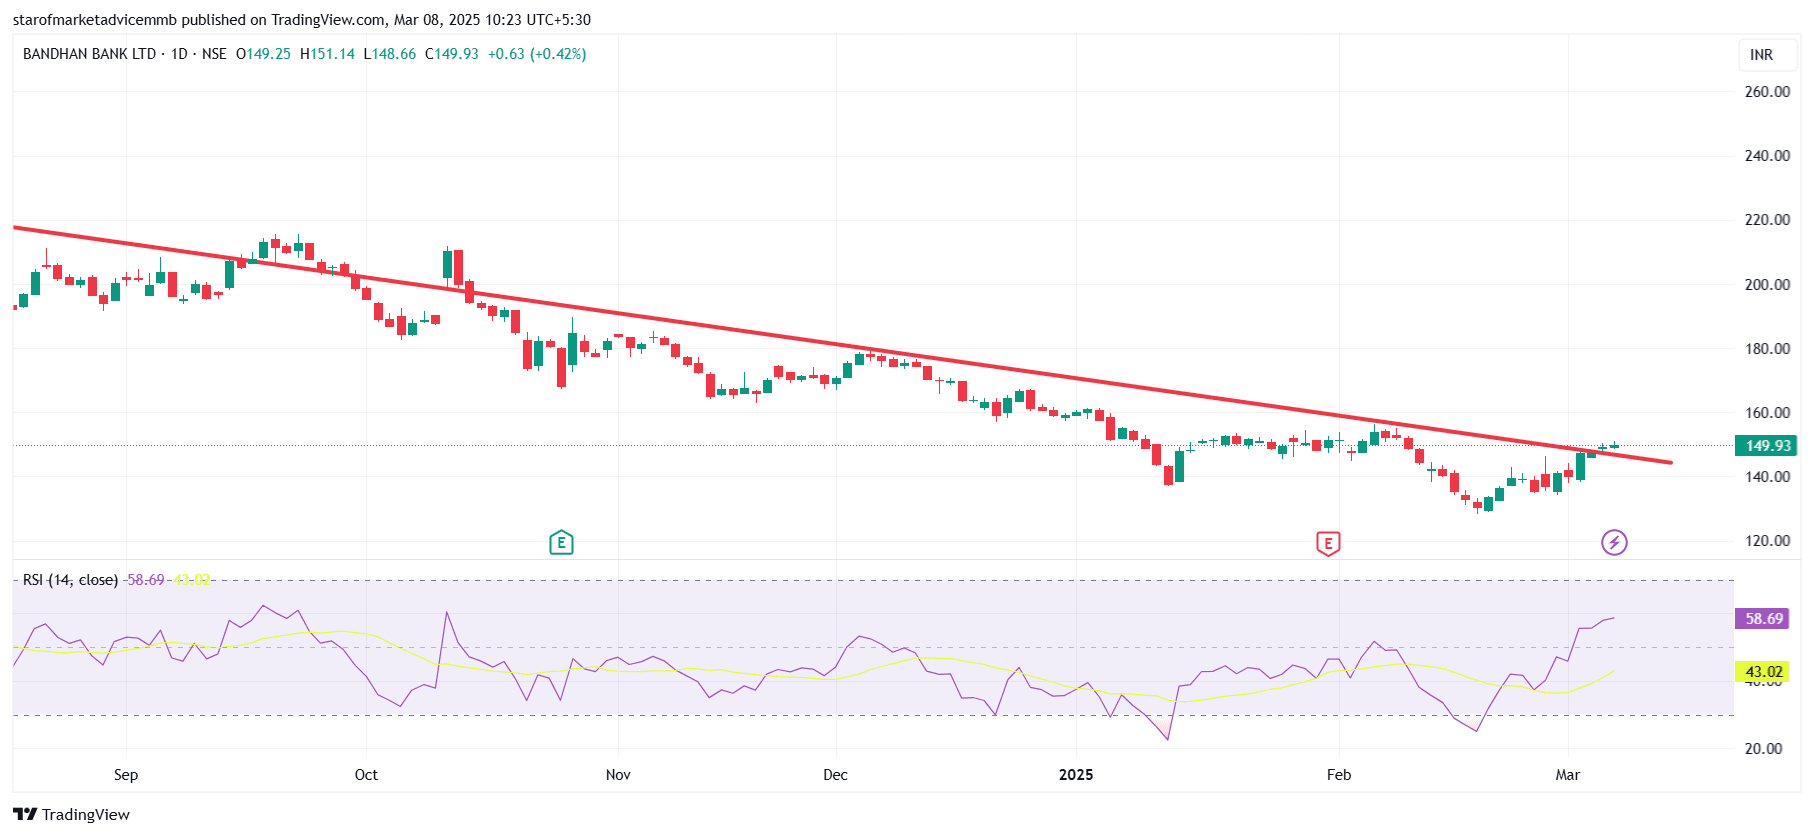Click the green earnings E marker

[561, 543]
